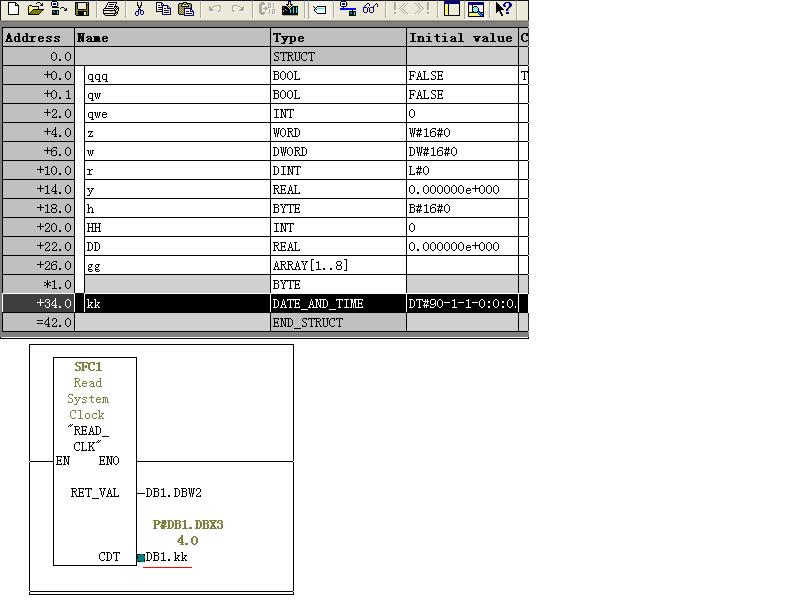Viewport: 794px width, 601px height.
Task: Click the network connection icon
Action: click(x=347, y=9)
